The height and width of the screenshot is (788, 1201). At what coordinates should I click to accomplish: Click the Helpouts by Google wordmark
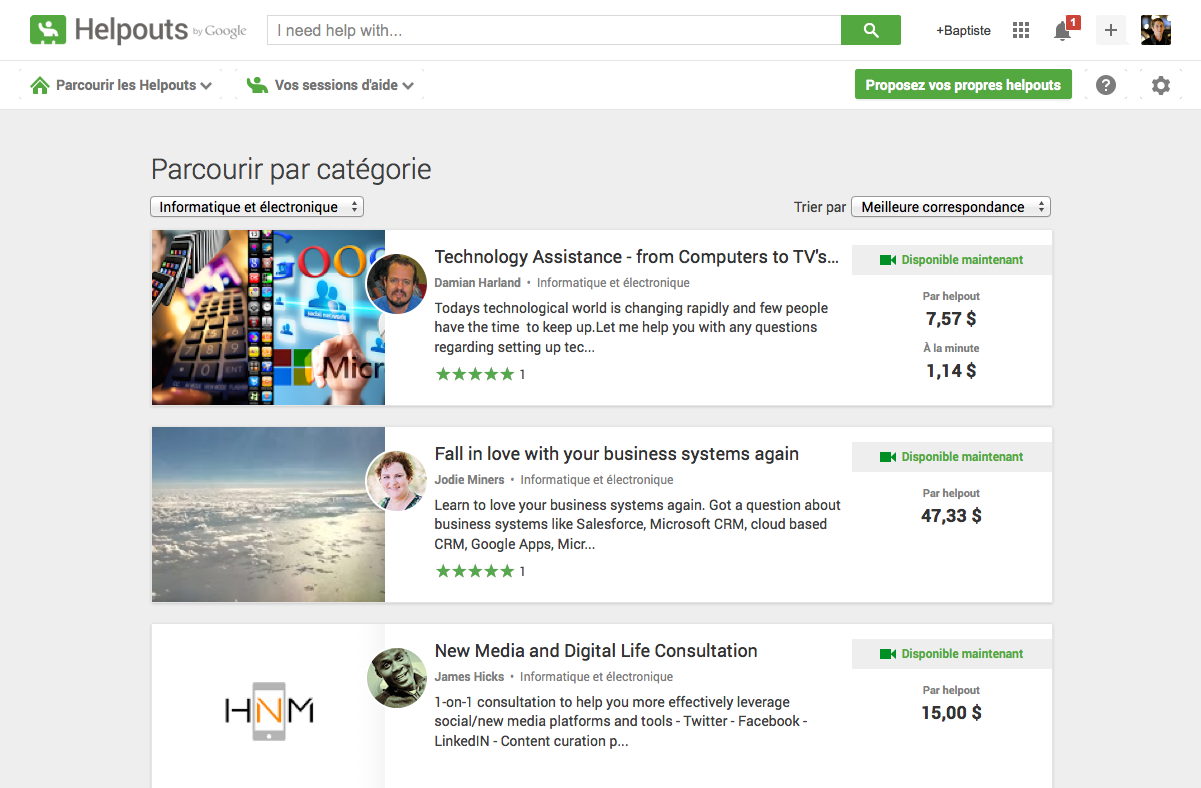pos(160,30)
